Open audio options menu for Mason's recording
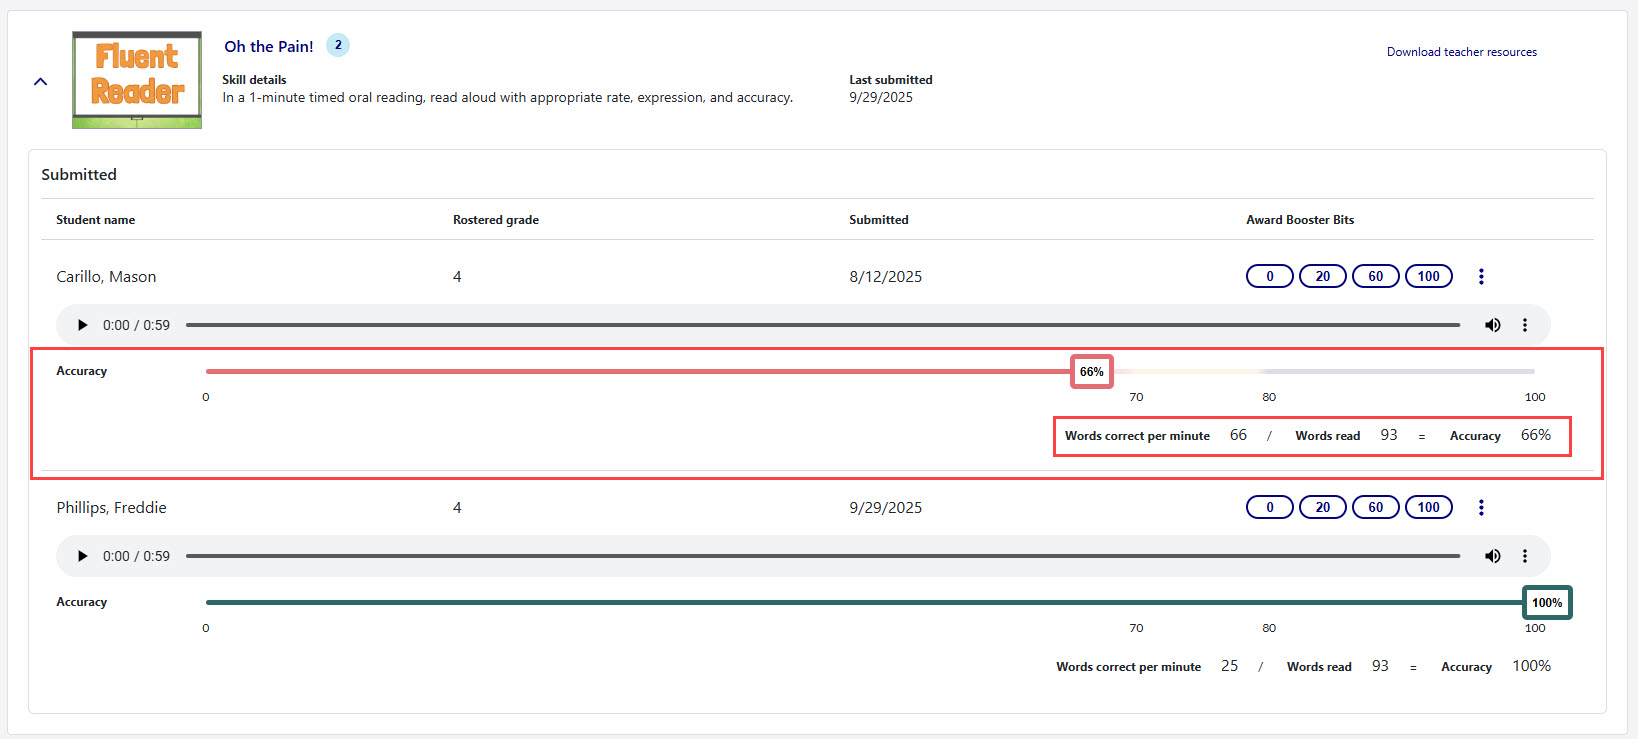 click(x=1525, y=325)
